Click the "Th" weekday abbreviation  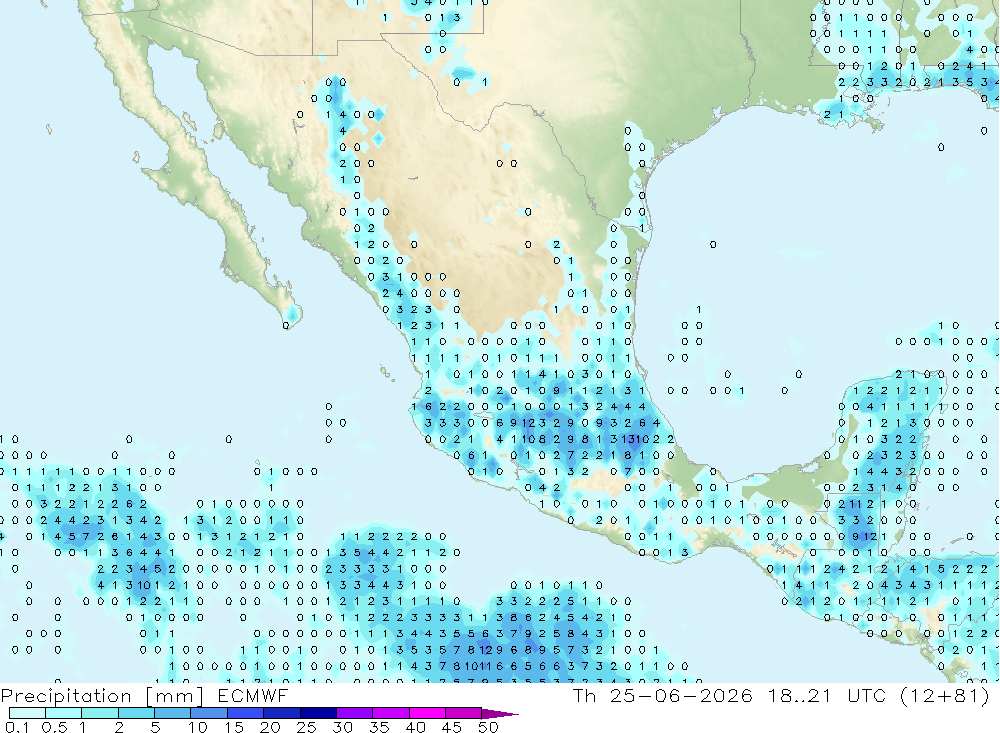pos(584,695)
